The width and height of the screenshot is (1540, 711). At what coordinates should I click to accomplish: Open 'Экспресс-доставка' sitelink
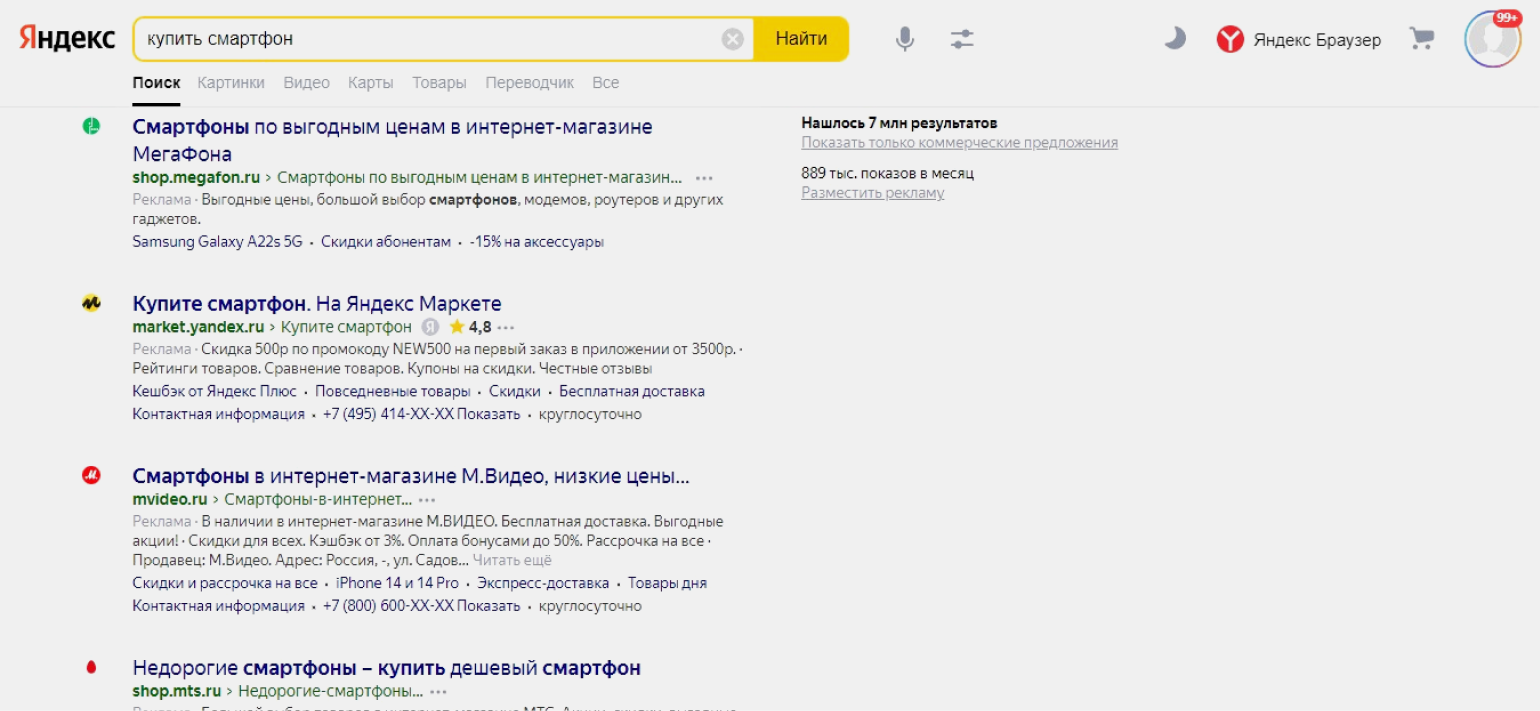[543, 583]
